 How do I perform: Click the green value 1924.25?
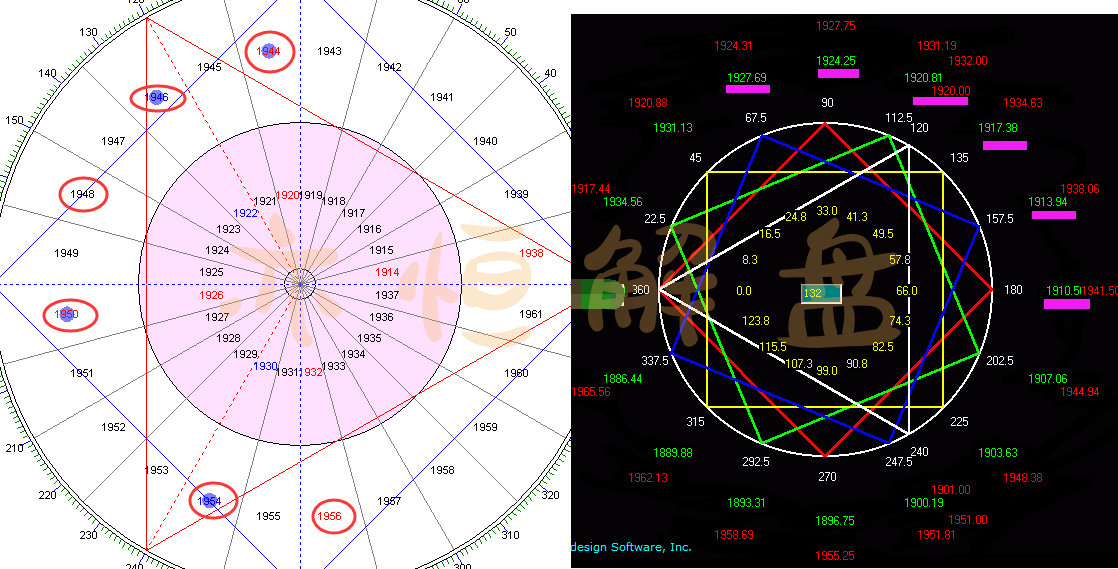point(836,61)
